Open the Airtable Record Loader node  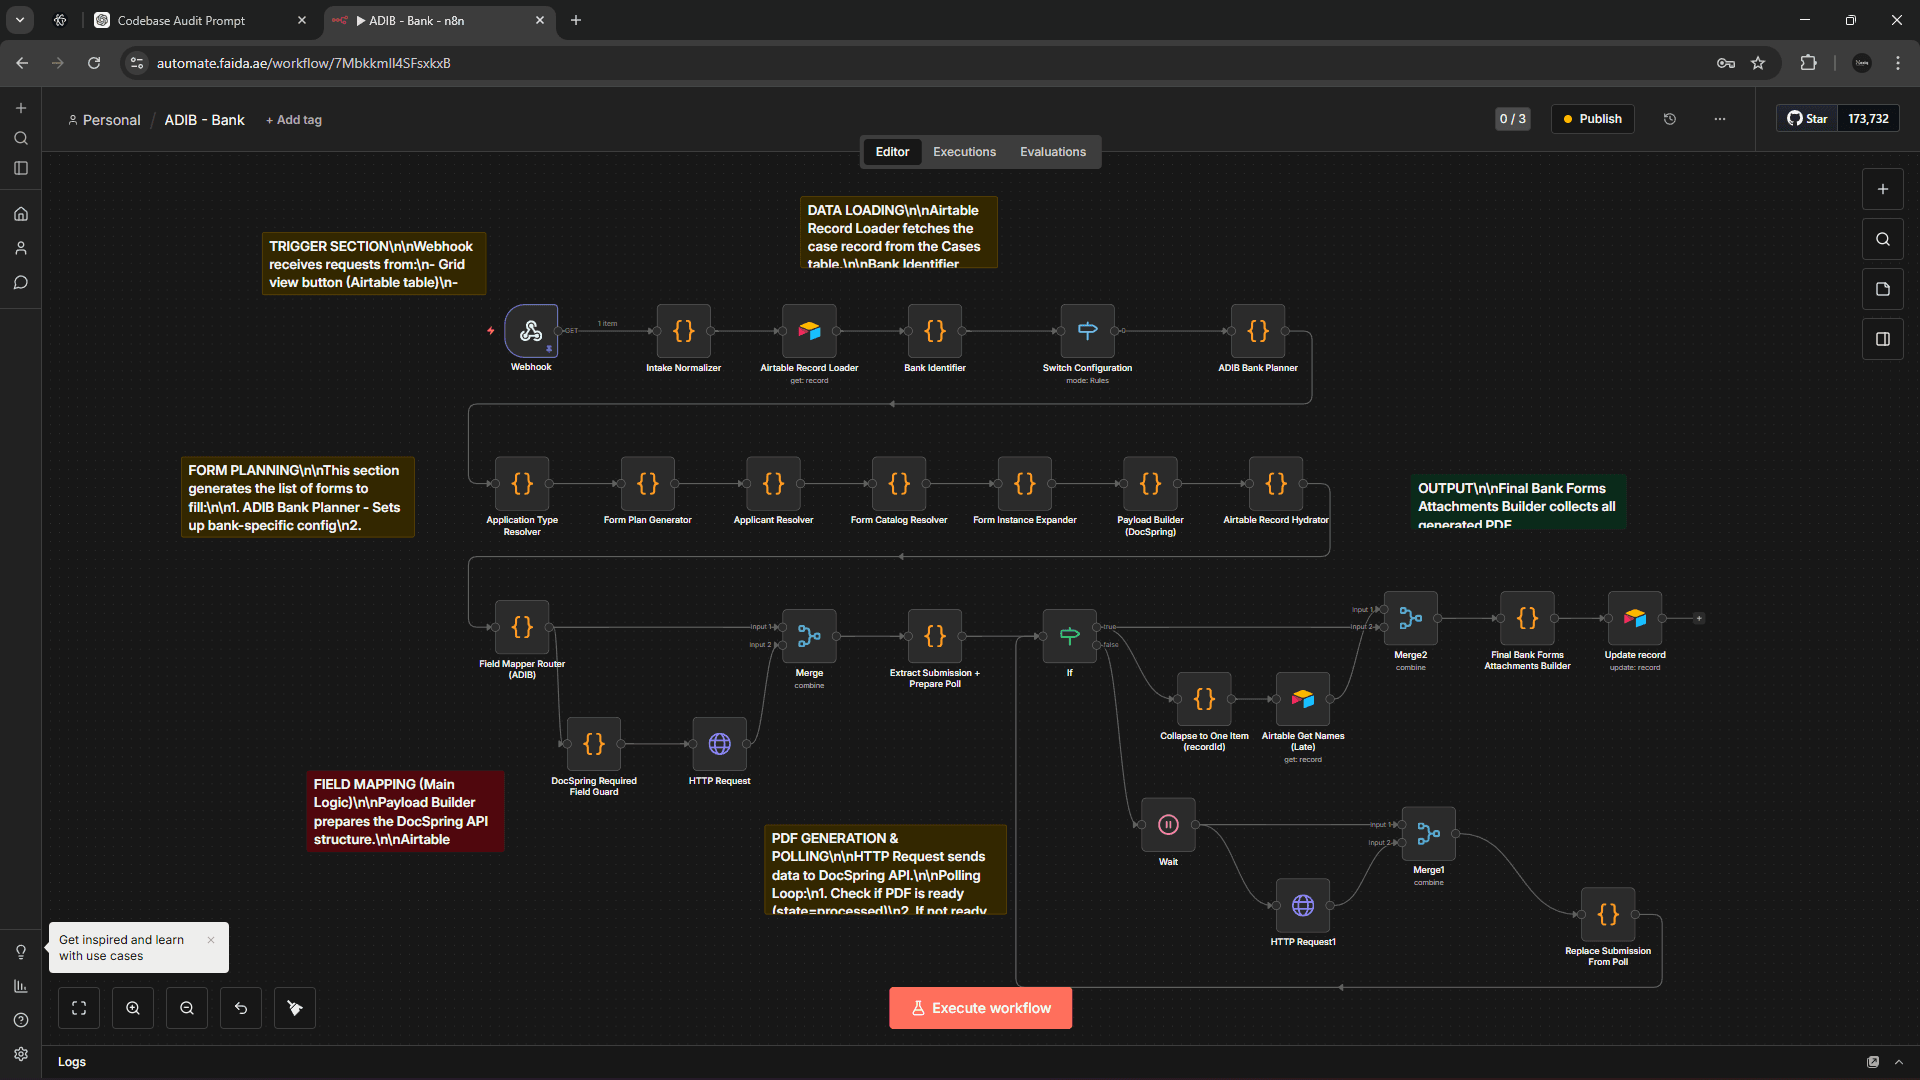coord(809,332)
